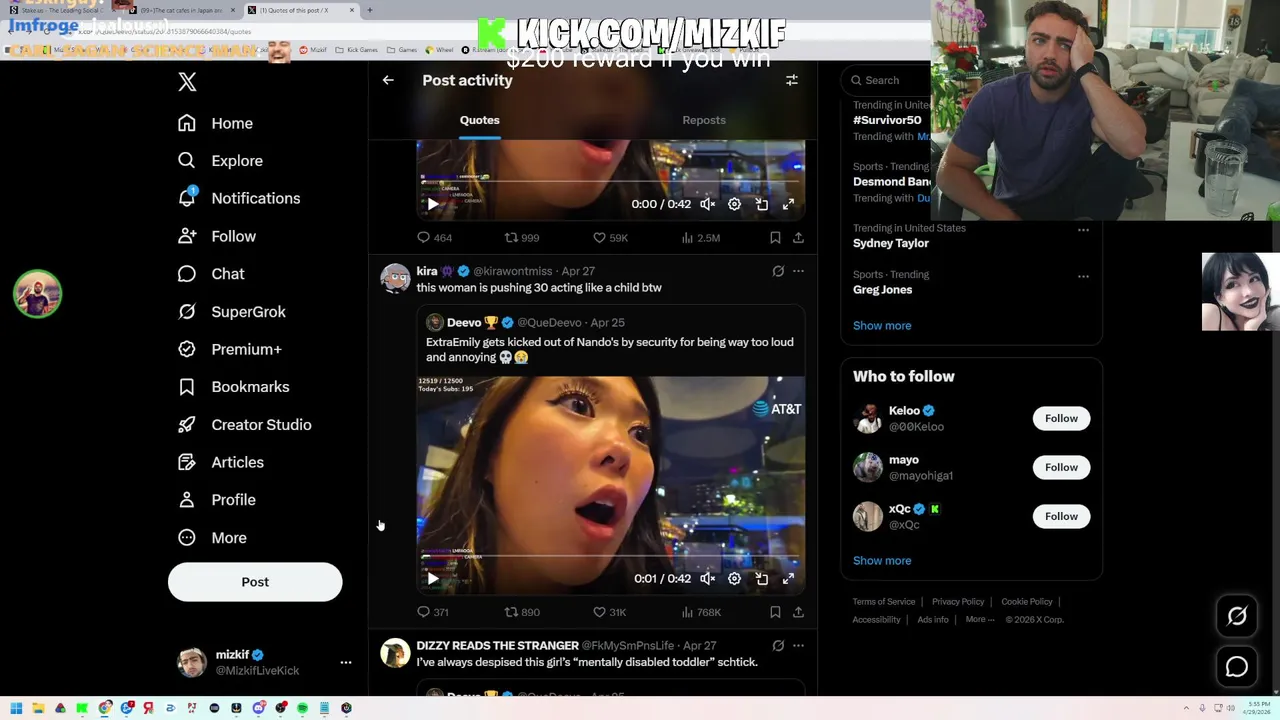Click Grok icon on DIZZY's post
Screen dimensions: 1280x720
[x=778, y=646]
